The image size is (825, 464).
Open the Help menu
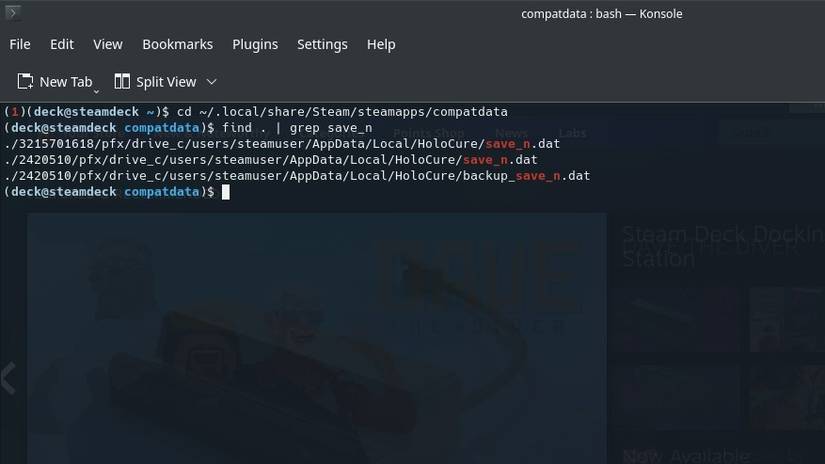point(381,45)
